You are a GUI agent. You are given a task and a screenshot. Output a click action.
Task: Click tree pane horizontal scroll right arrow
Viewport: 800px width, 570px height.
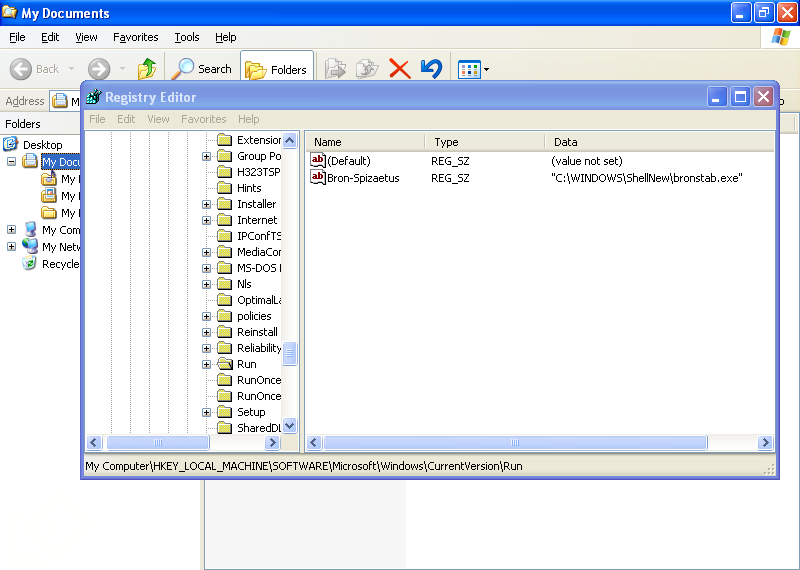pyautogui.click(x=272, y=442)
